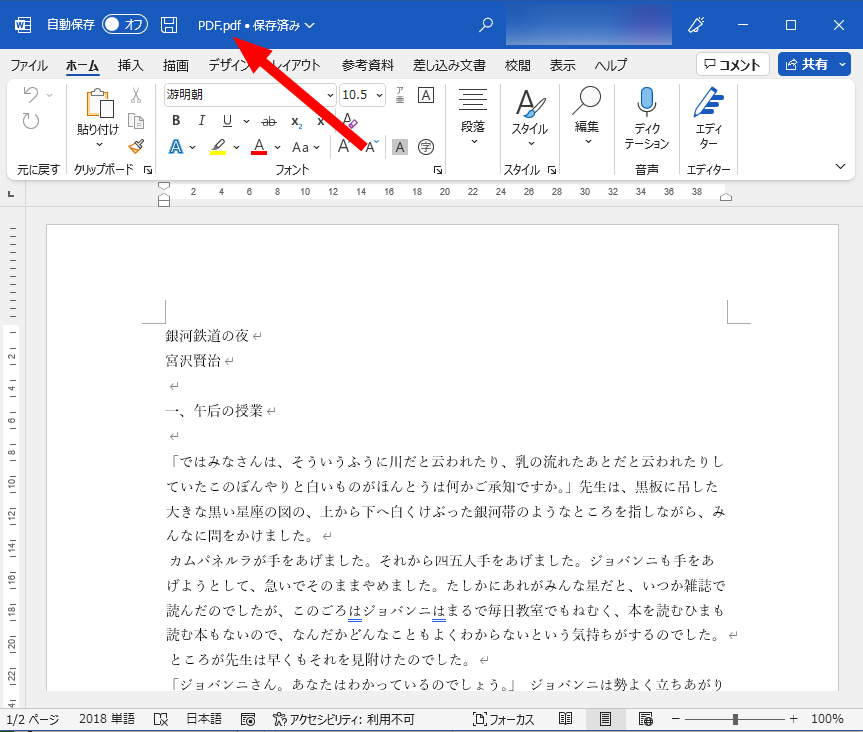This screenshot has width=863, height=732.
Task: Click the Undo icon
Action: pos(31,95)
